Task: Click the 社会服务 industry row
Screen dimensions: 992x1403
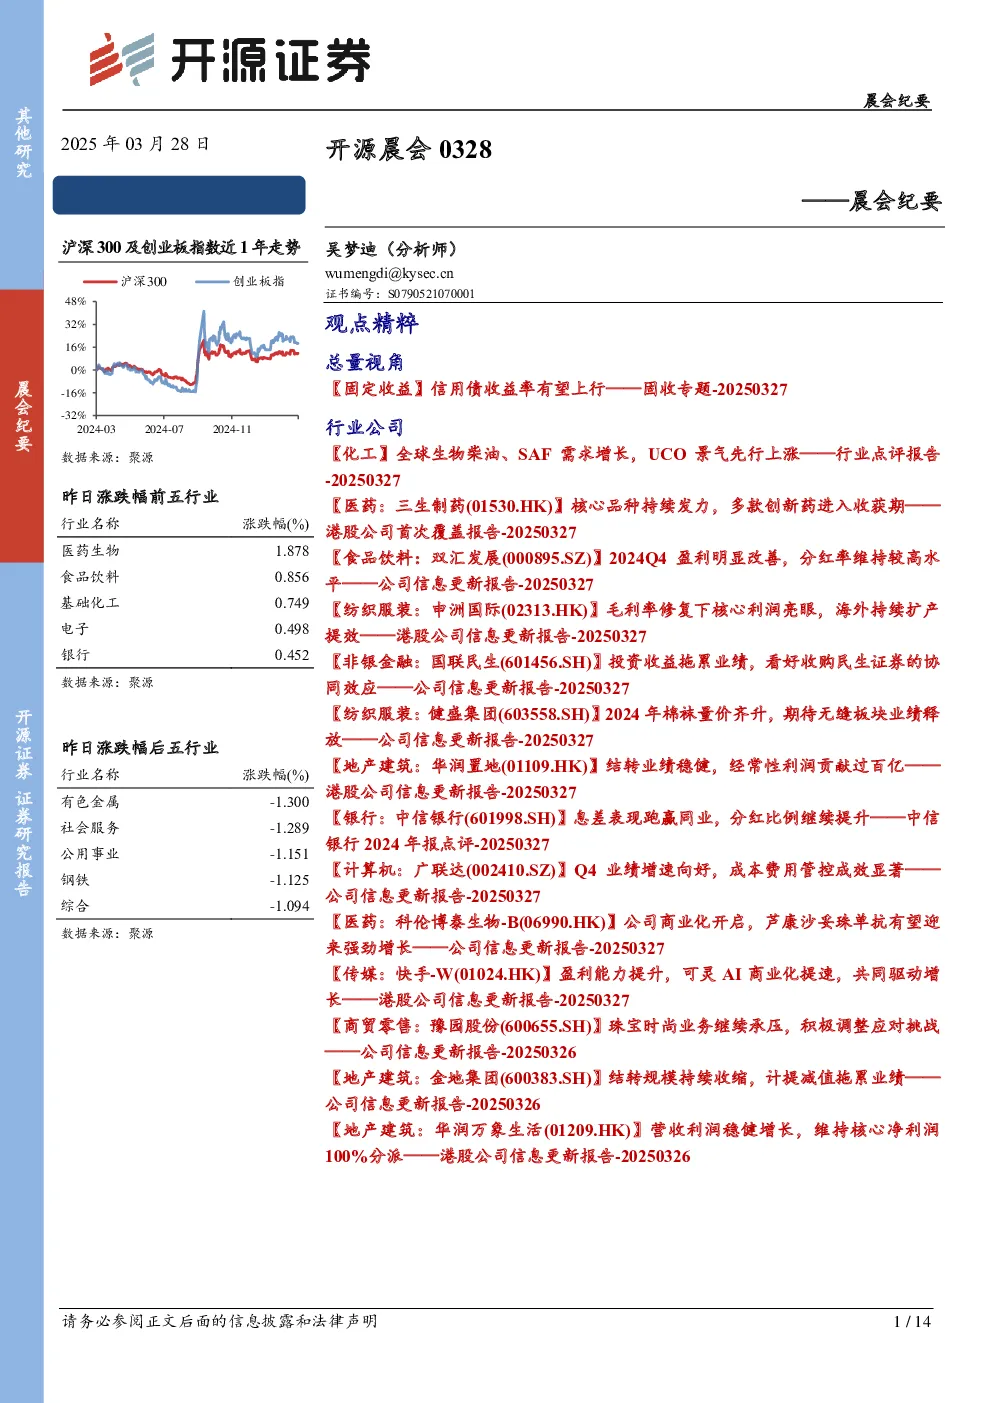Action: click(185, 828)
